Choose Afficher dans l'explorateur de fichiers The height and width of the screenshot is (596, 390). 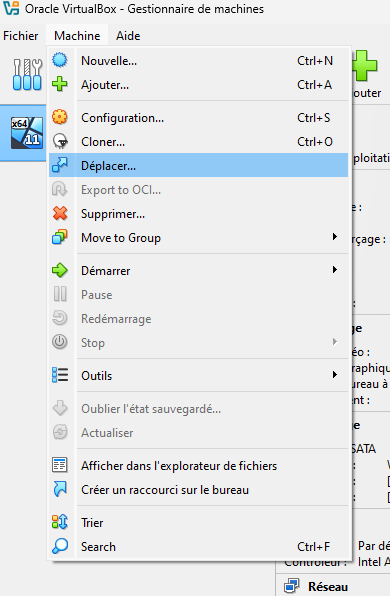198,466
